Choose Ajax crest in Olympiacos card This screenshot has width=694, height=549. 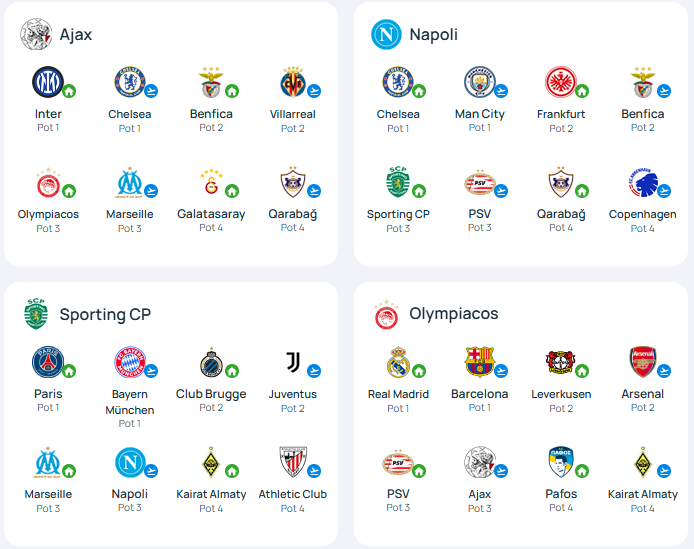(479, 462)
